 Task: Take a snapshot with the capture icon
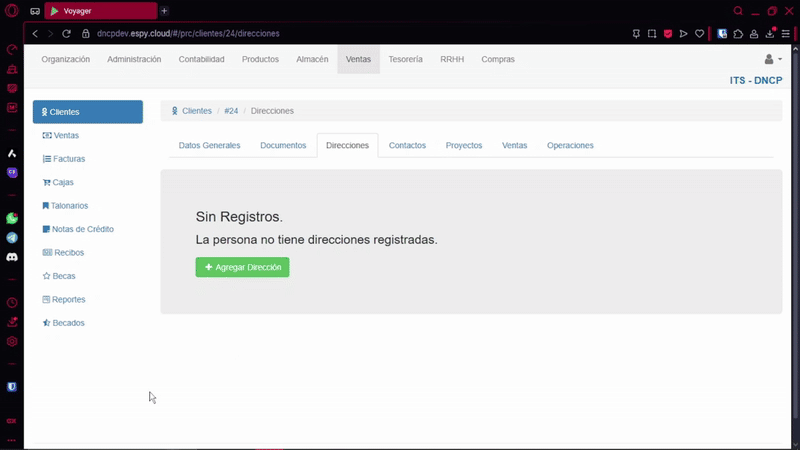pyautogui.click(x=652, y=33)
